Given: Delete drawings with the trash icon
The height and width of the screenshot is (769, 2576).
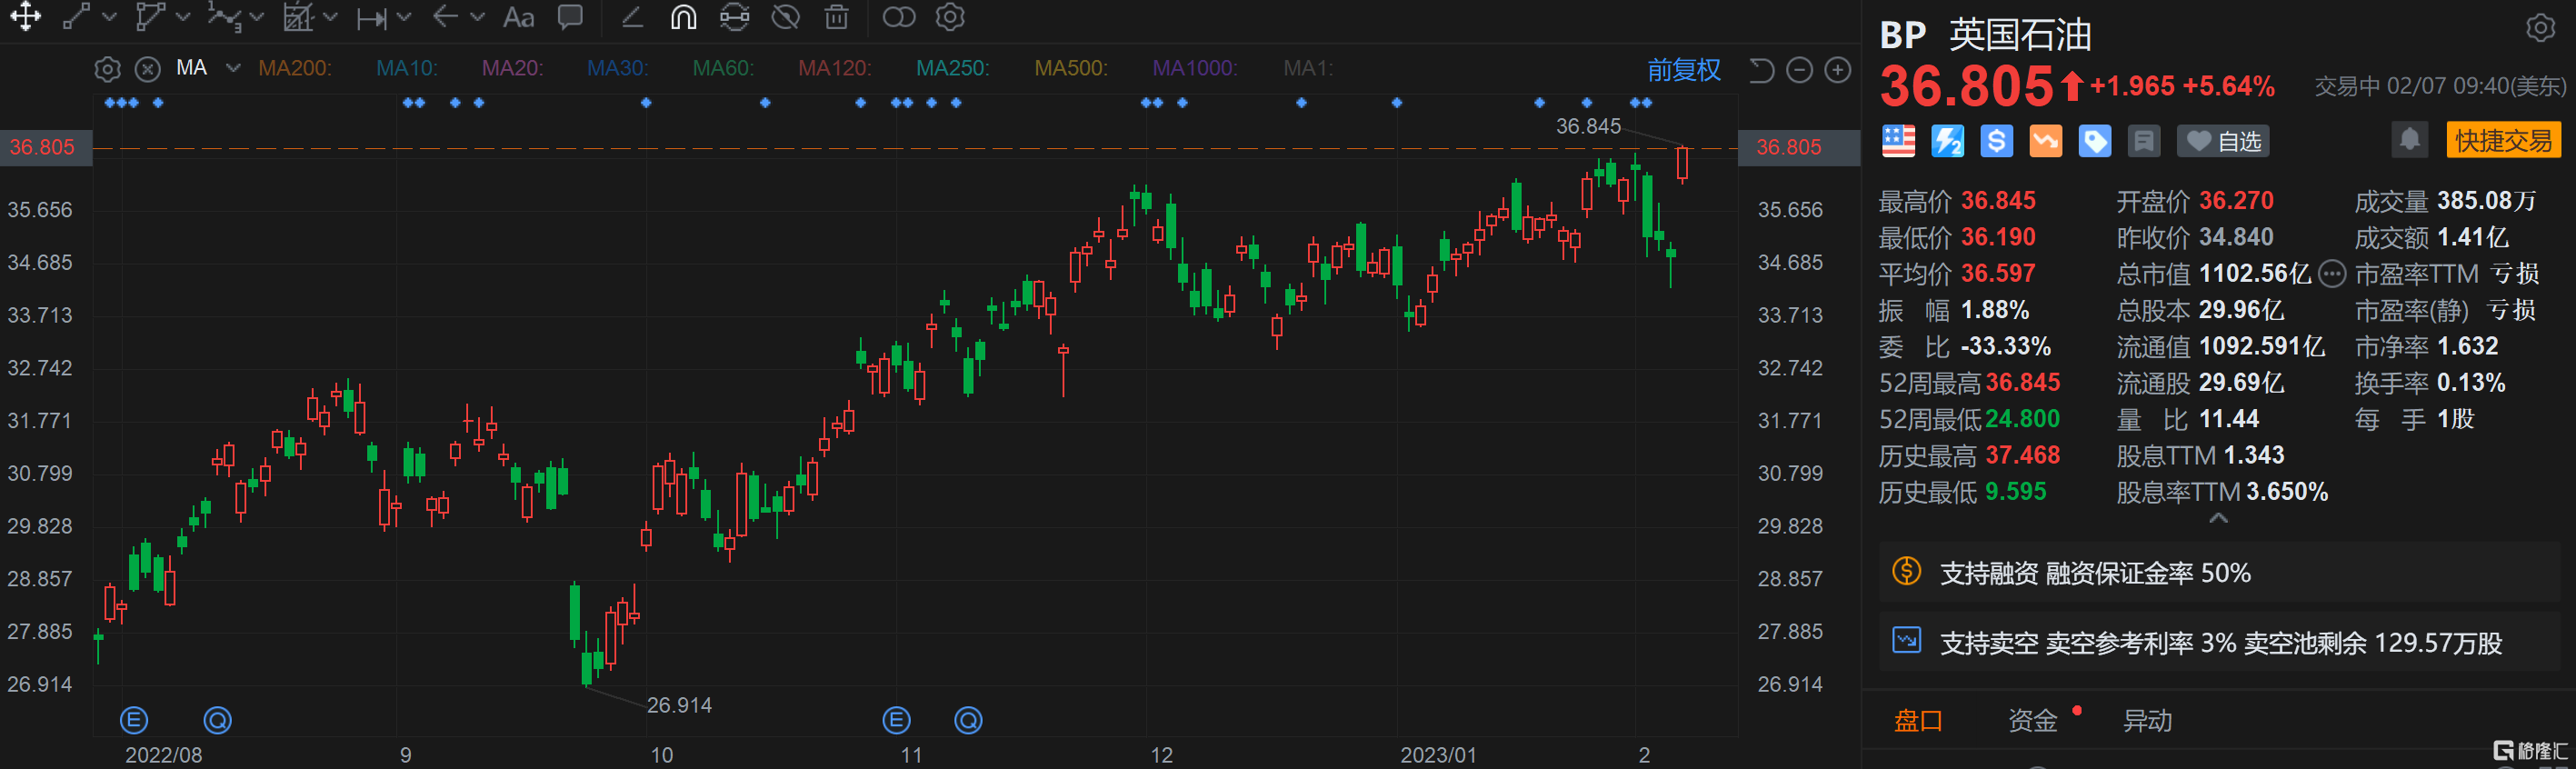Looking at the screenshot, I should click(x=837, y=17).
